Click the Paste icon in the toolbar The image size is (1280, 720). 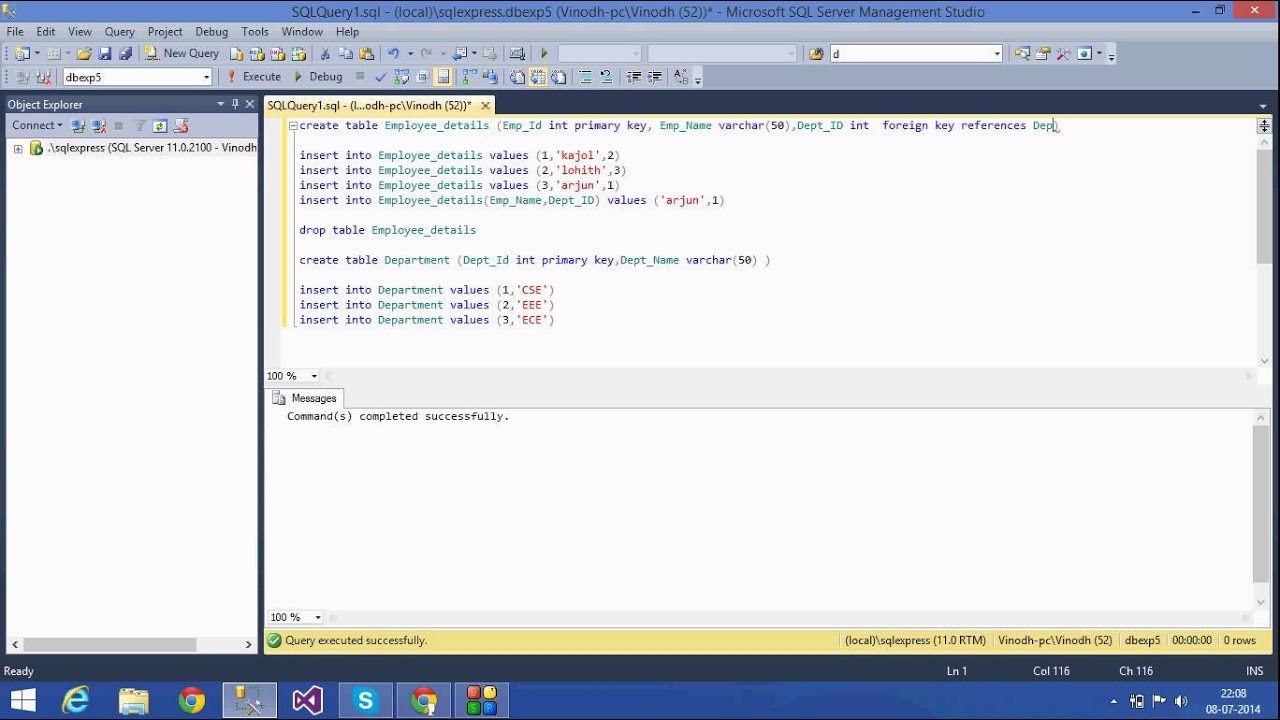(x=367, y=53)
